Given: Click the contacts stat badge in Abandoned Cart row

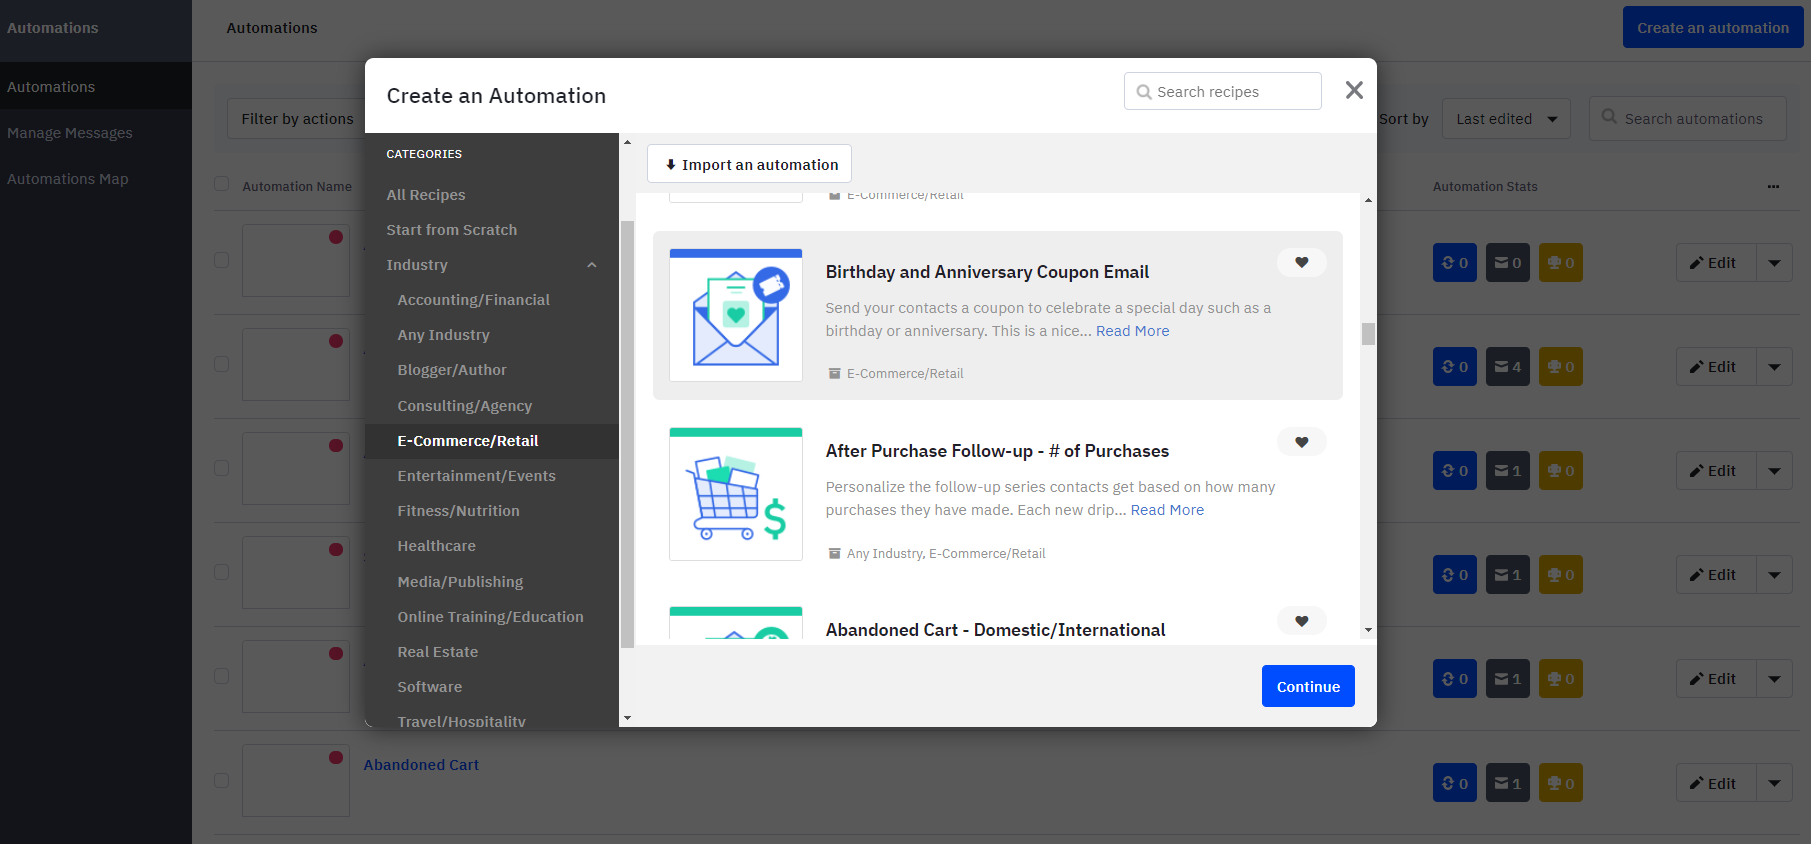Looking at the screenshot, I should [1455, 783].
